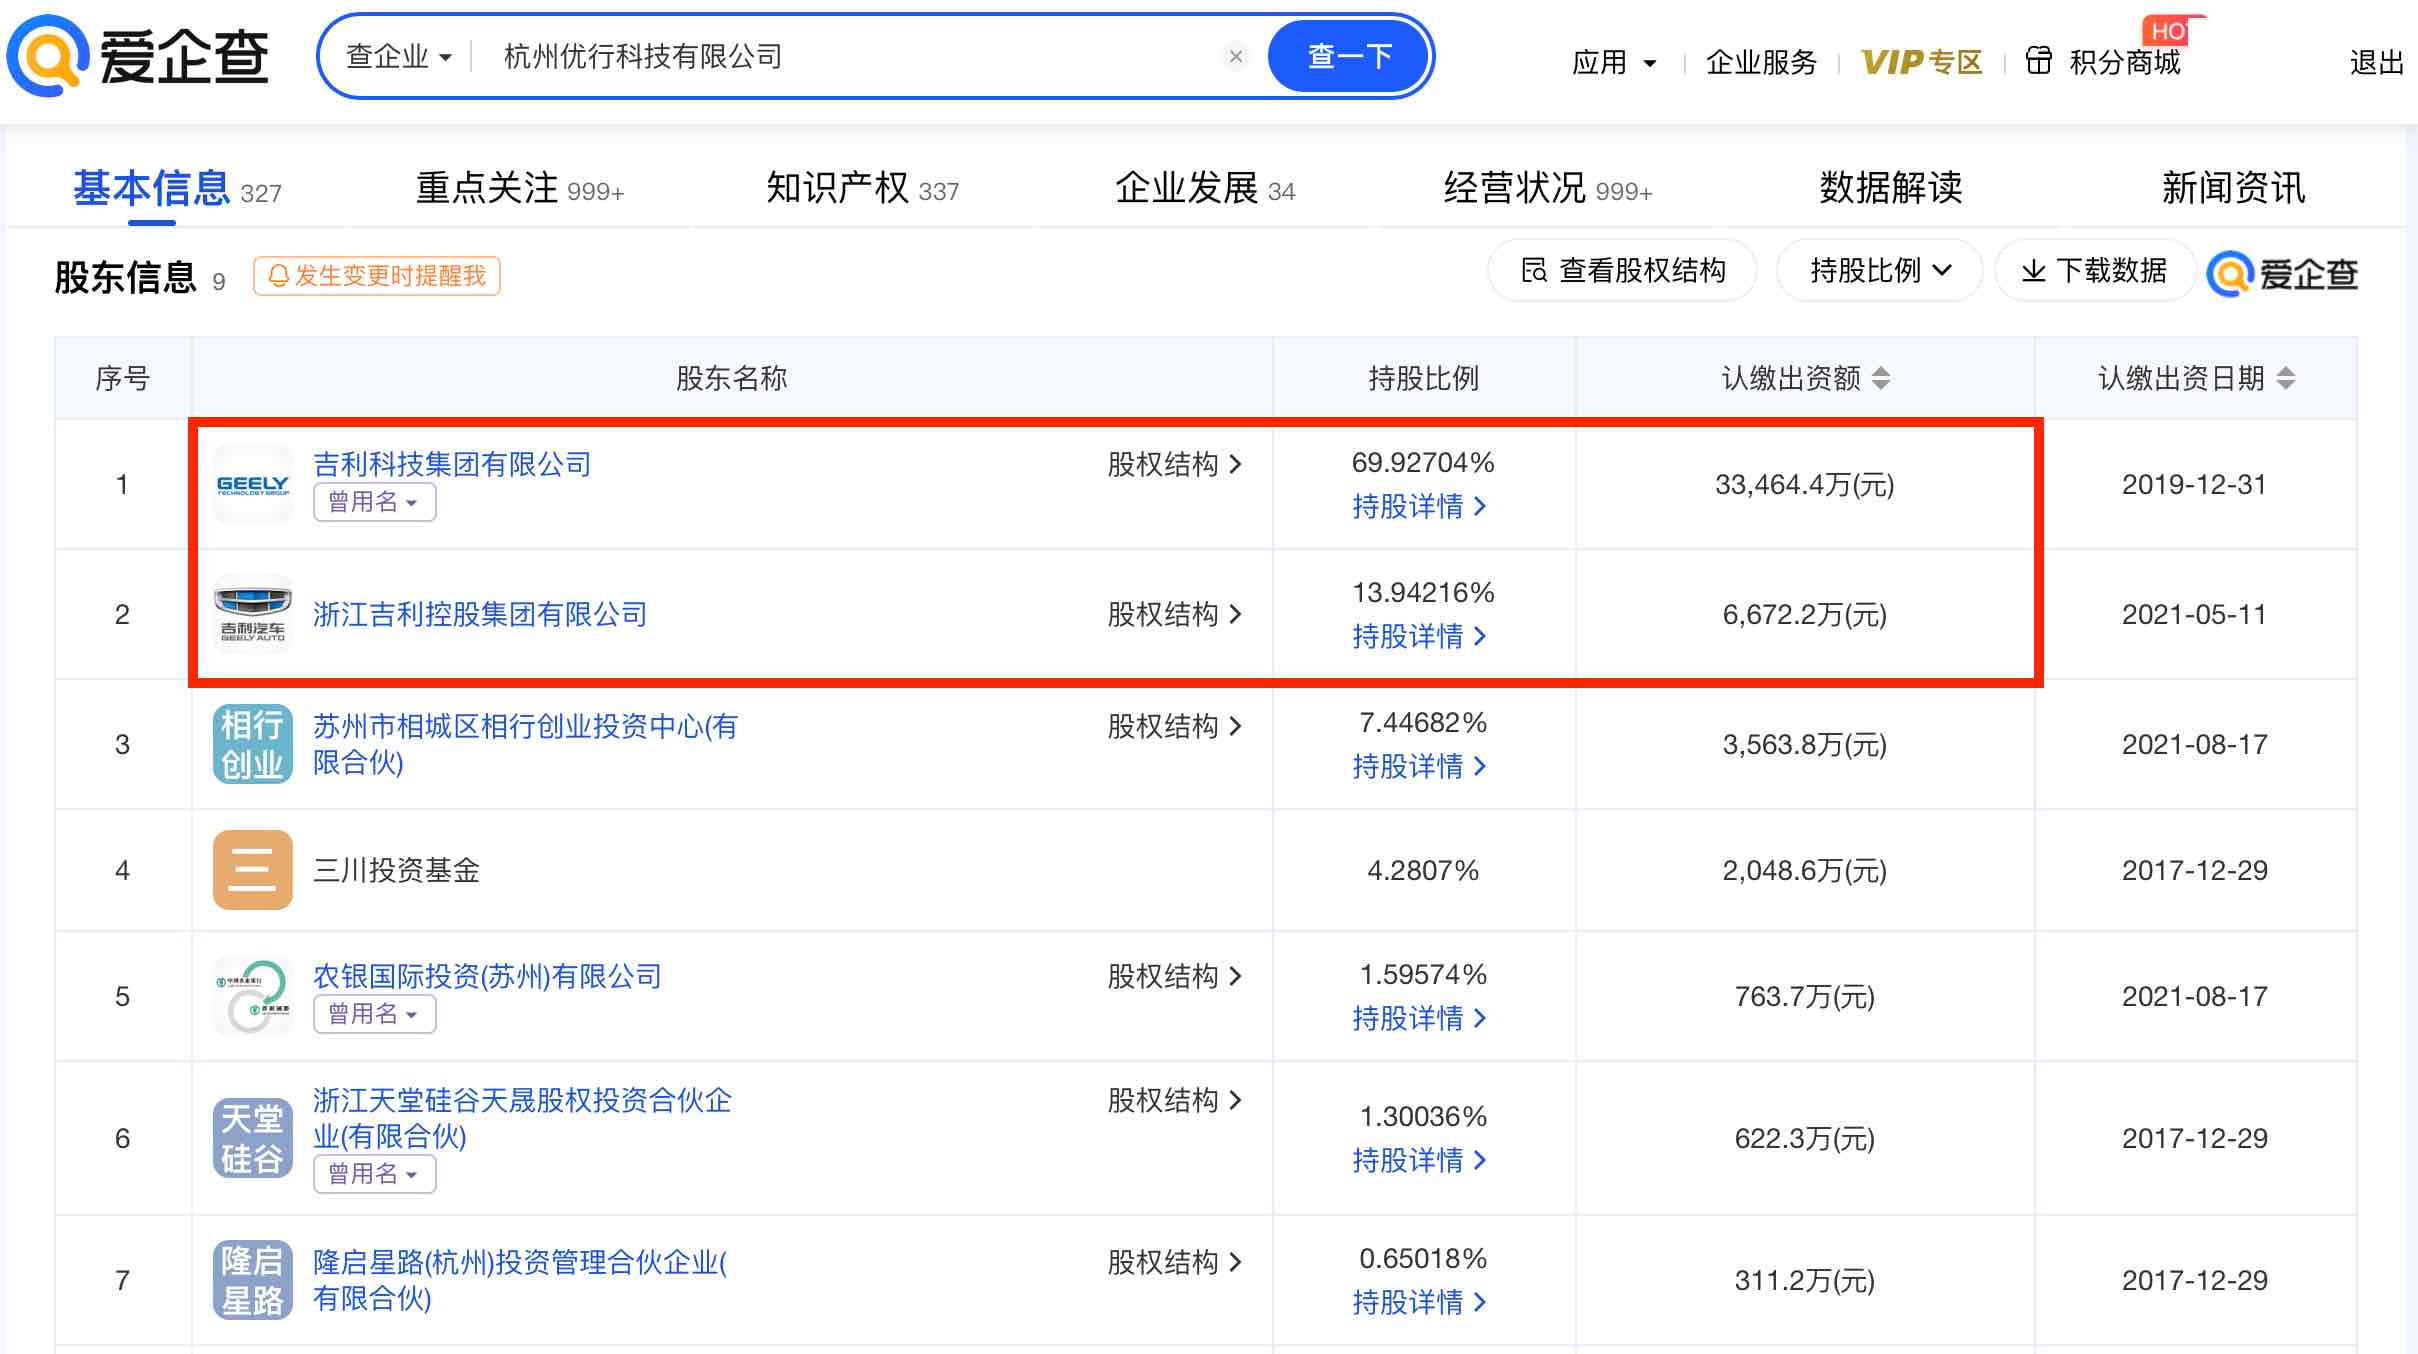
Task: Click the GEELY company logo thumbnail
Action: (252, 485)
